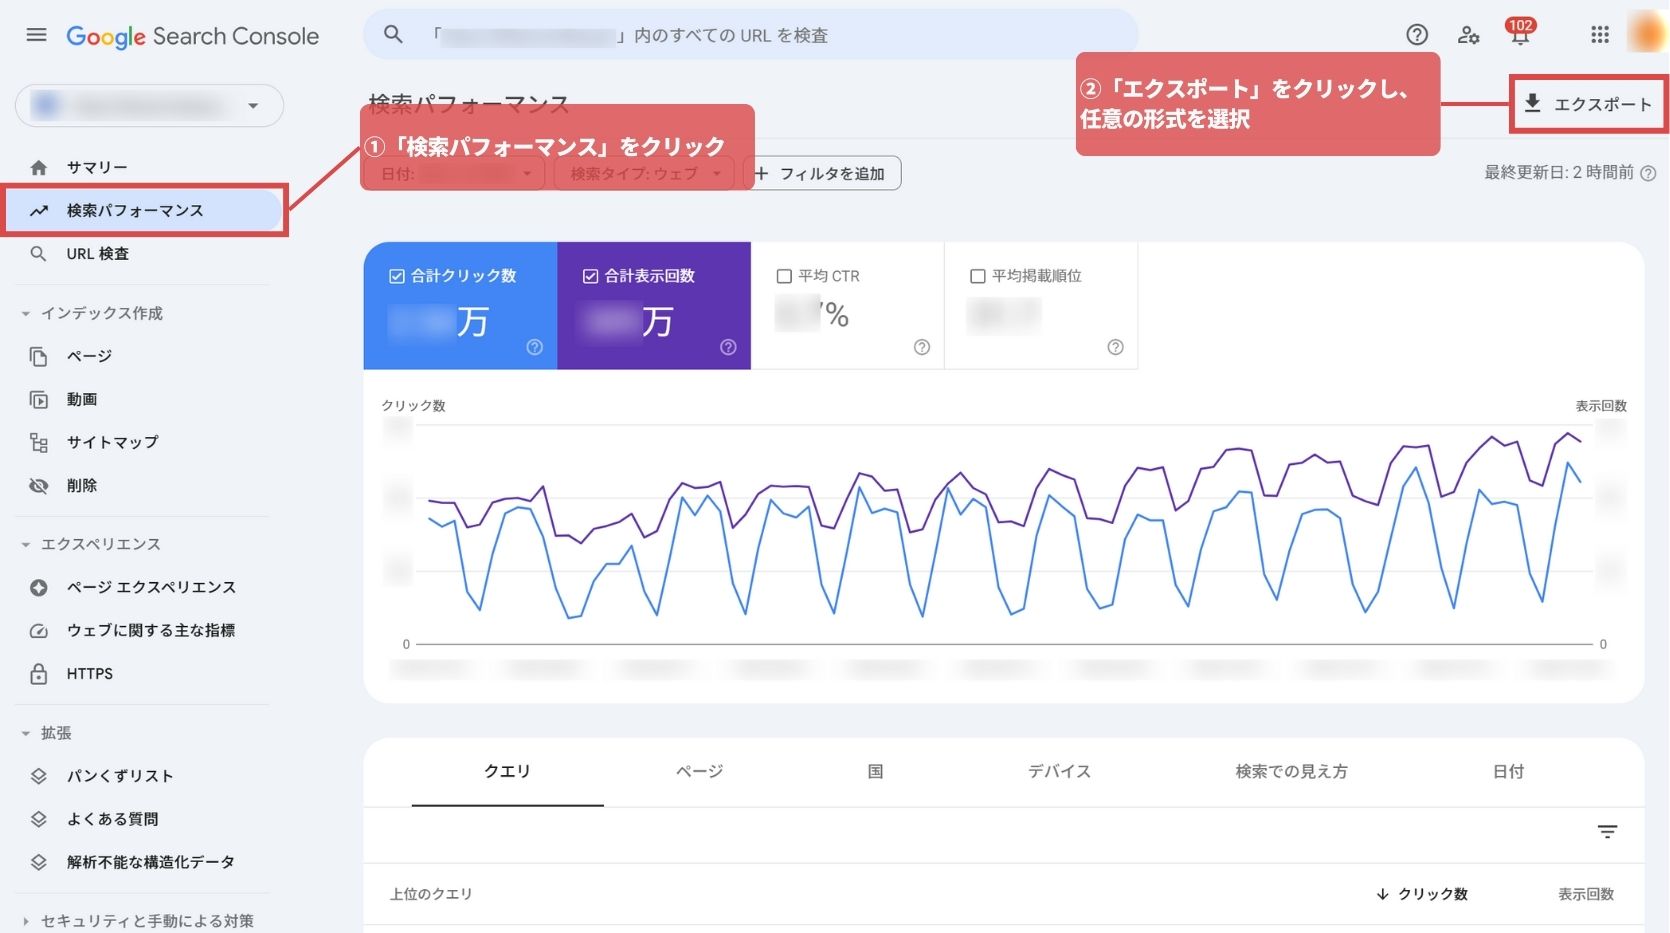Click the 削除 removal icon
1670x933 pixels.
click(x=39, y=485)
